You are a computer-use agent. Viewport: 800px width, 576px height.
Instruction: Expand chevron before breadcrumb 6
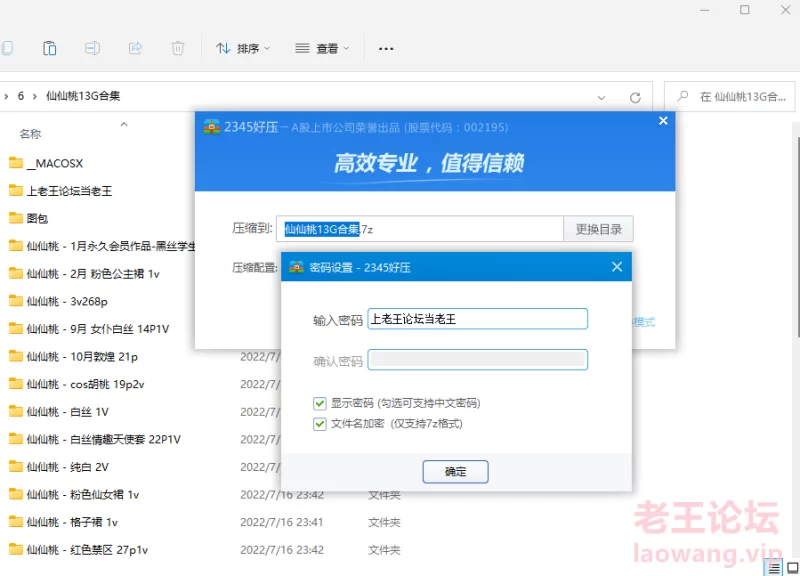[6, 96]
